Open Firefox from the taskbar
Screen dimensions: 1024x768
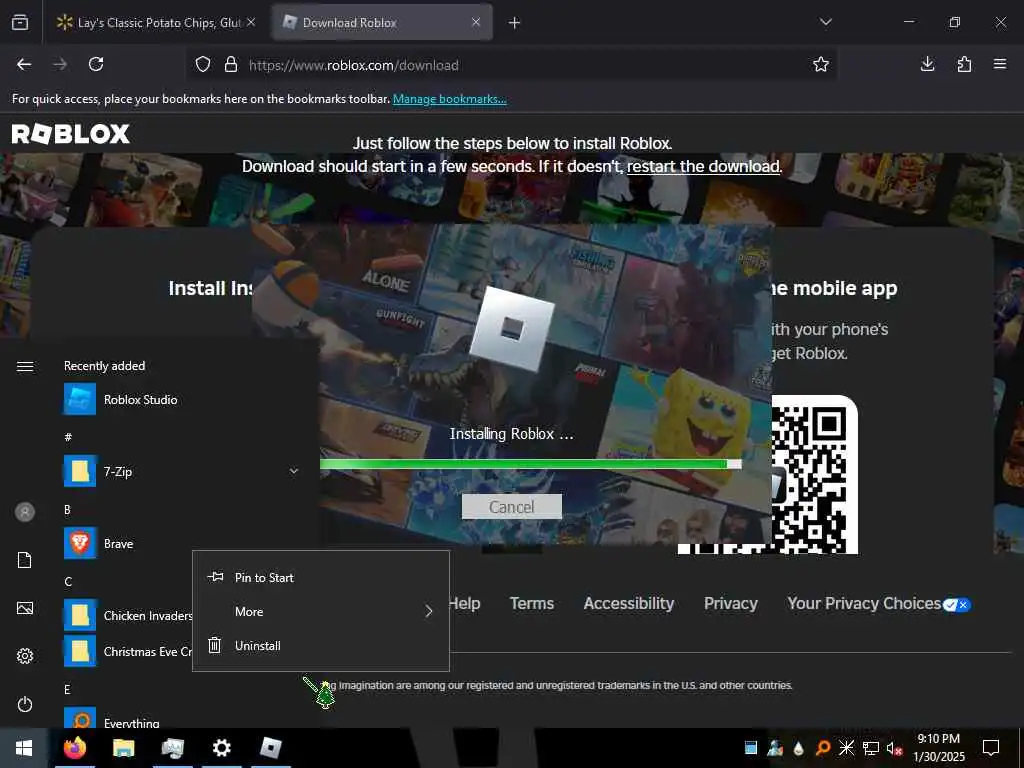point(74,748)
